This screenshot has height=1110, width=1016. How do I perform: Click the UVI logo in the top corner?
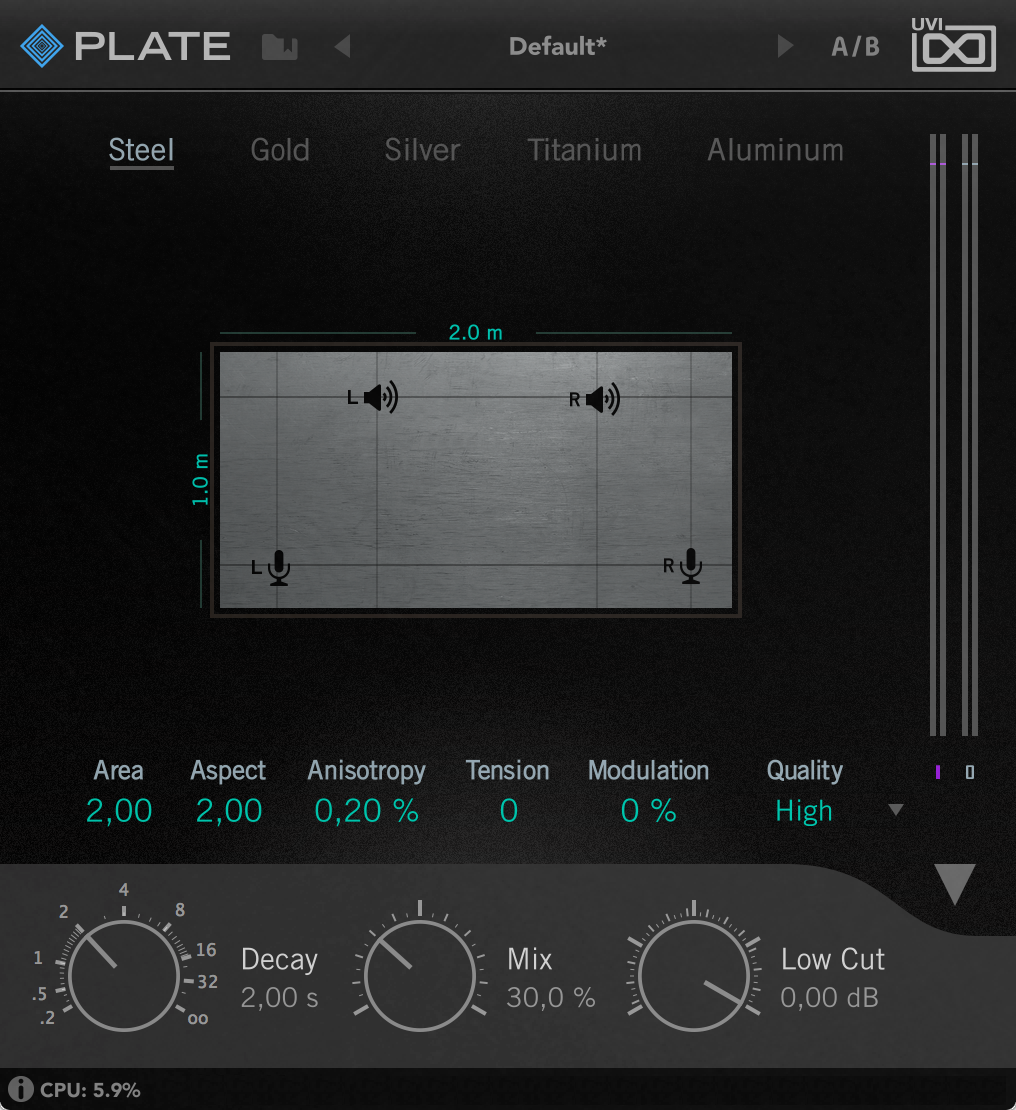pos(952,45)
